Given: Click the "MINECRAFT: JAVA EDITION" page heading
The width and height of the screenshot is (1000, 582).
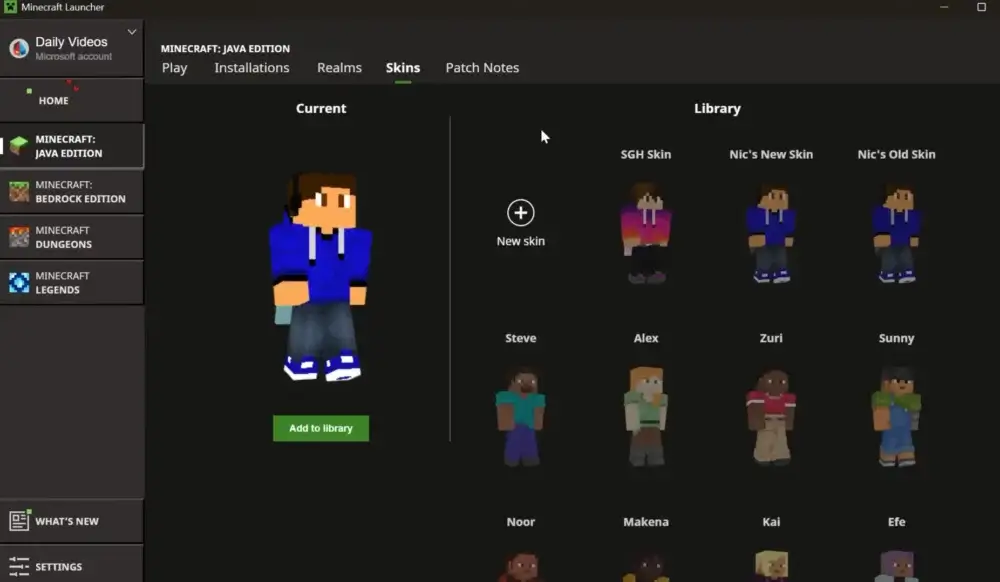Looking at the screenshot, I should 225,48.
